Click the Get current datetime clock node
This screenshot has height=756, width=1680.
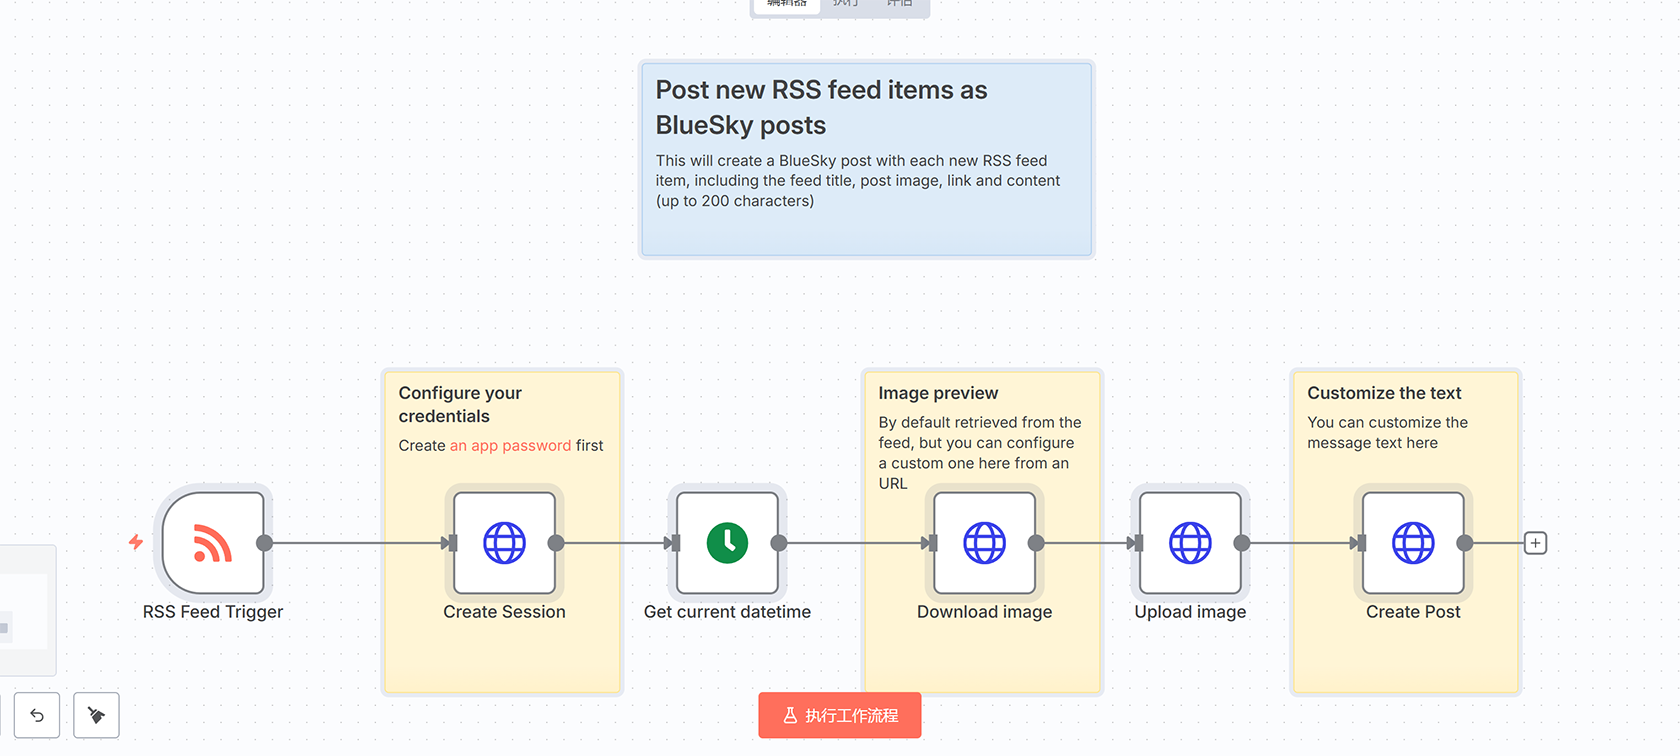pyautogui.click(x=727, y=543)
